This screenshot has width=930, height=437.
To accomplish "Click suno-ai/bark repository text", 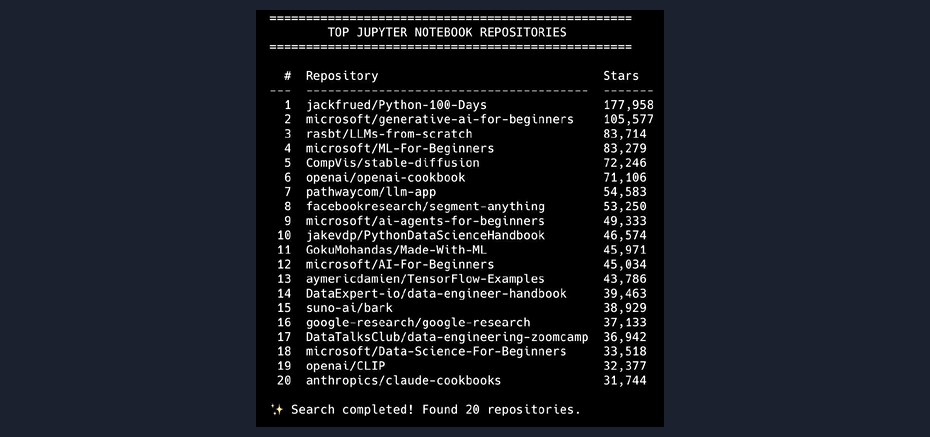I will point(349,308).
